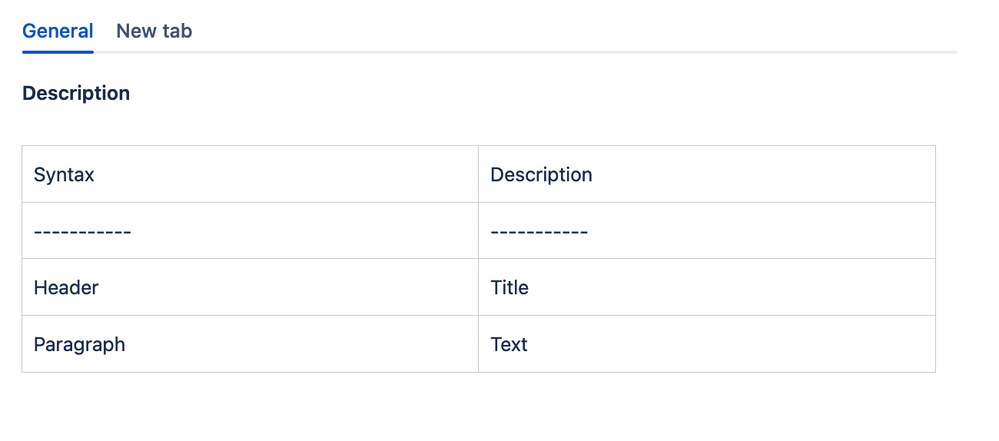The width and height of the screenshot is (999, 441).
Task: Click the bold Description section heading
Action: pos(76,93)
